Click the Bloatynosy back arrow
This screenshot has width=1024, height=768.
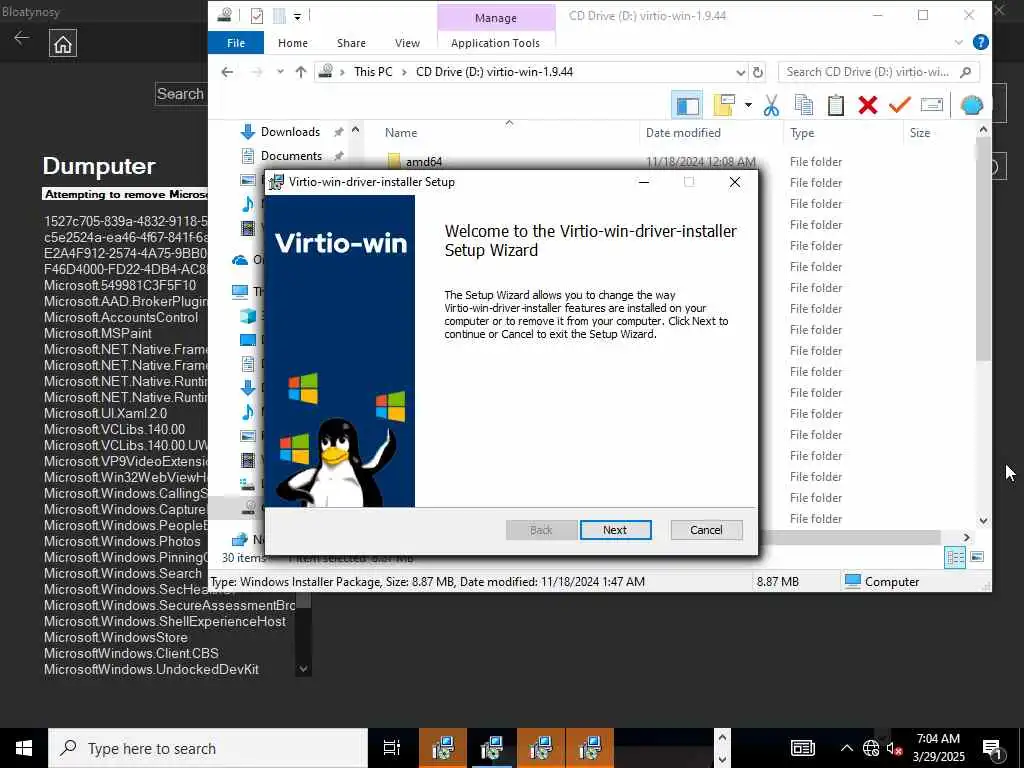(22, 38)
